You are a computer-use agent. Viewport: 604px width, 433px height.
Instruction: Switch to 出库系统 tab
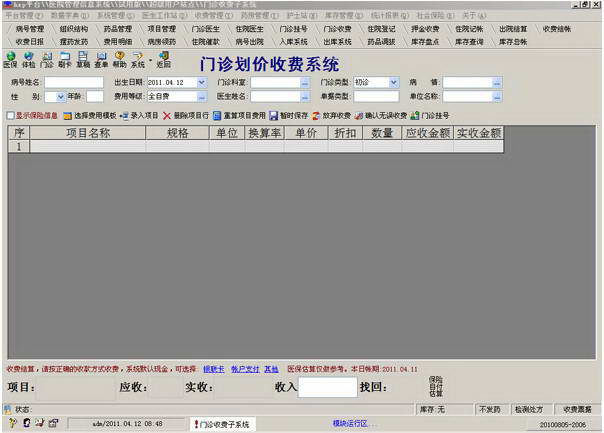point(337,42)
